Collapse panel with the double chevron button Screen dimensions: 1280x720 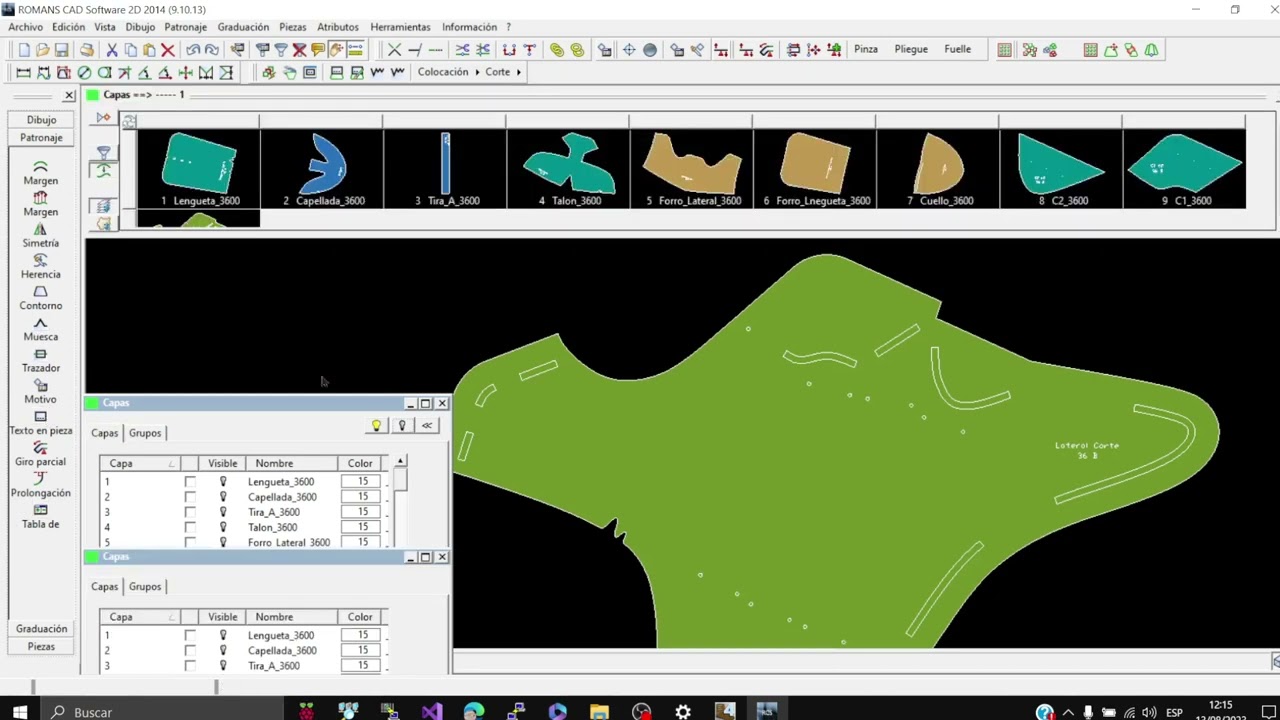[427, 426]
